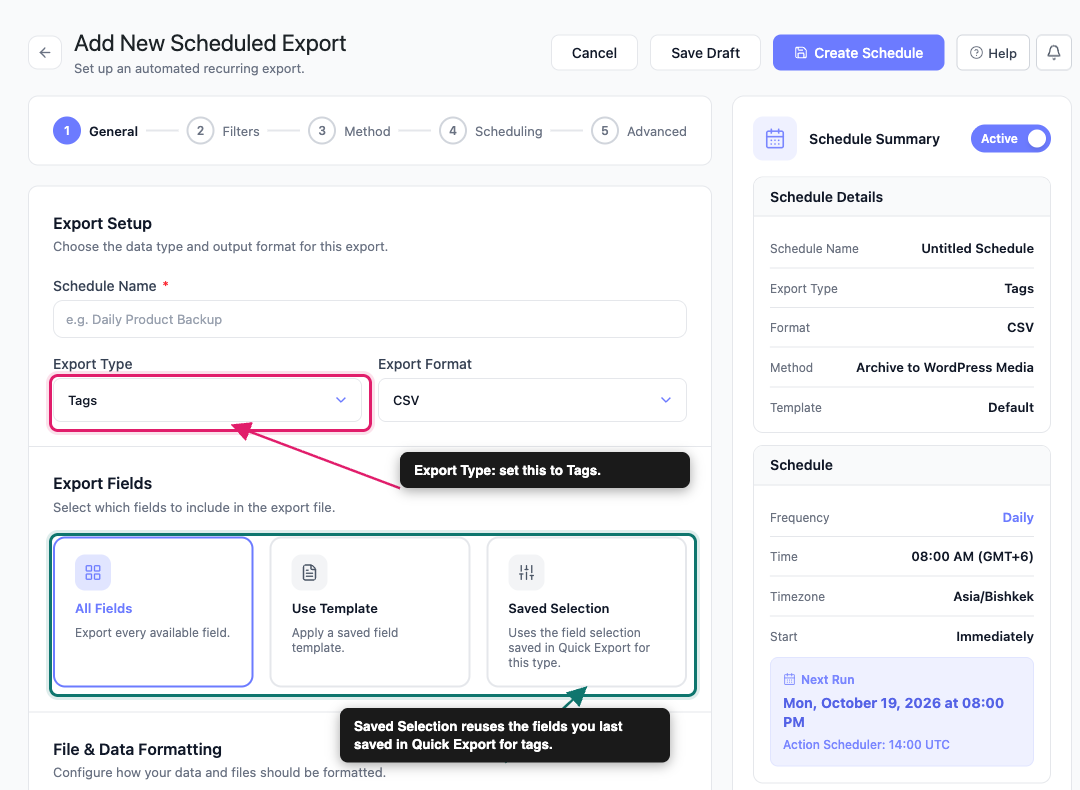The image size is (1080, 790).
Task: Click the Use Template document icon
Action: (x=309, y=572)
